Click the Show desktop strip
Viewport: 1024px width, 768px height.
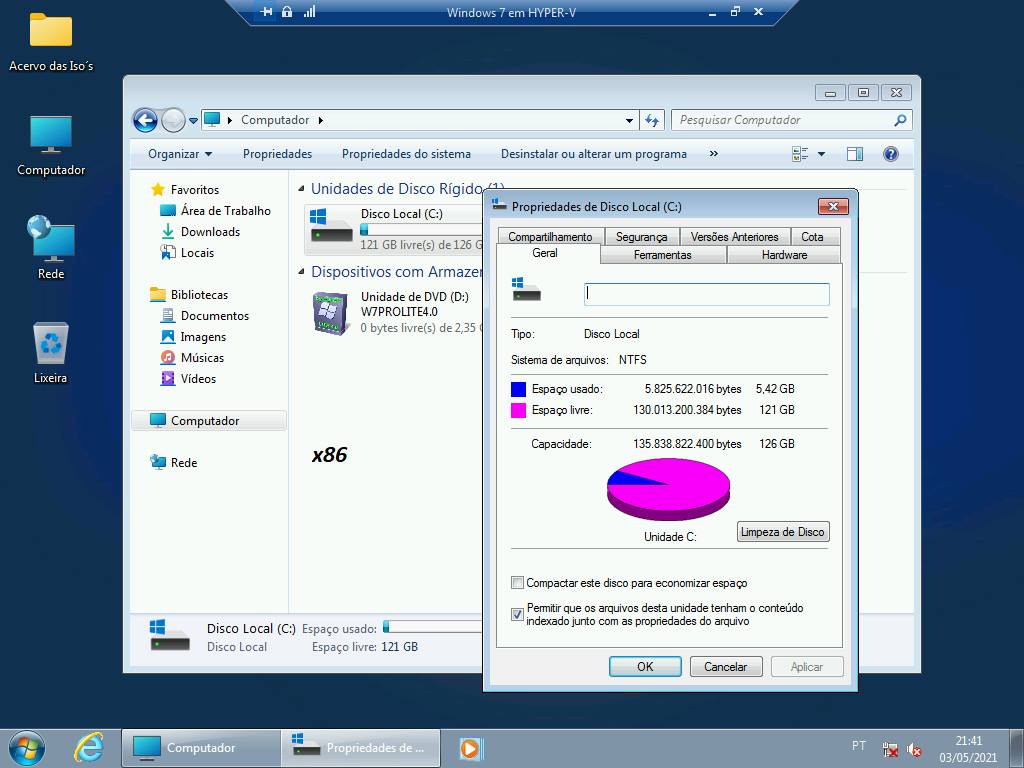tap(1016, 748)
